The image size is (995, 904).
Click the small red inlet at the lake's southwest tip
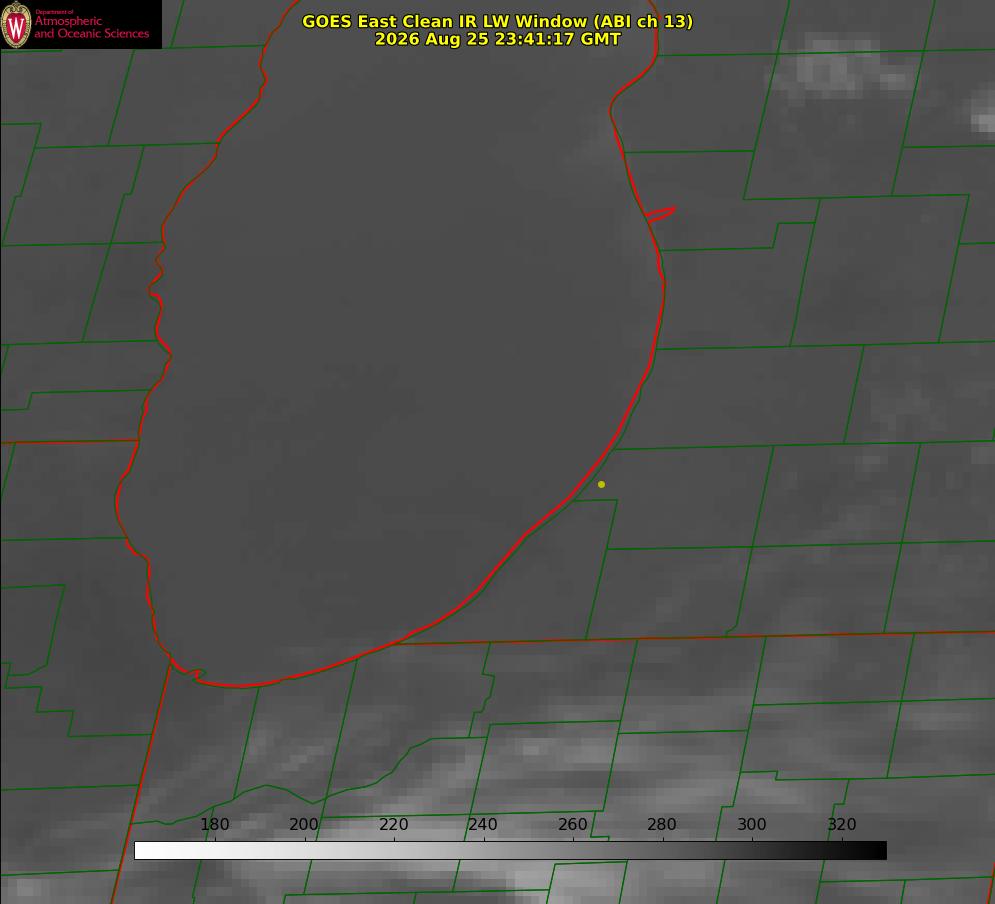click(188, 671)
